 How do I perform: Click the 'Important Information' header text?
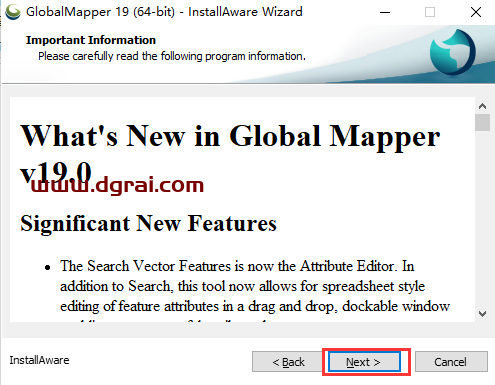coord(91,40)
